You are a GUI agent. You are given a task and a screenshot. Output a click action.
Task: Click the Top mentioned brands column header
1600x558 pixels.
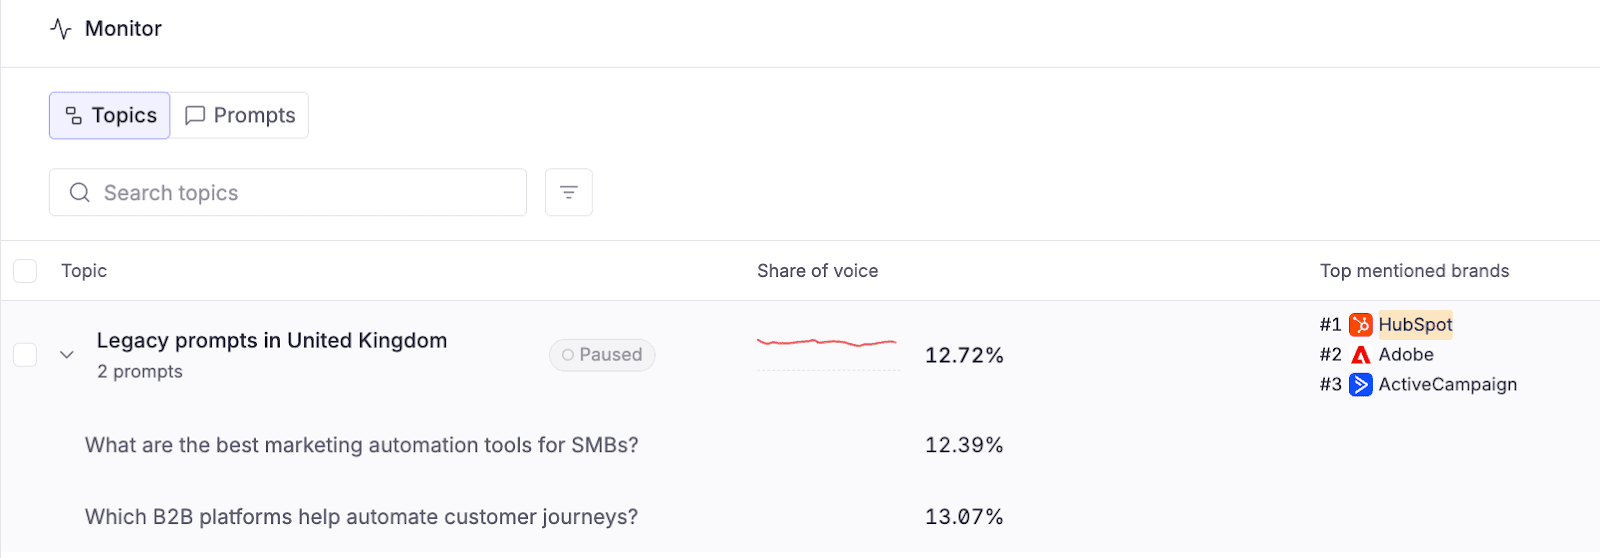tap(1413, 271)
